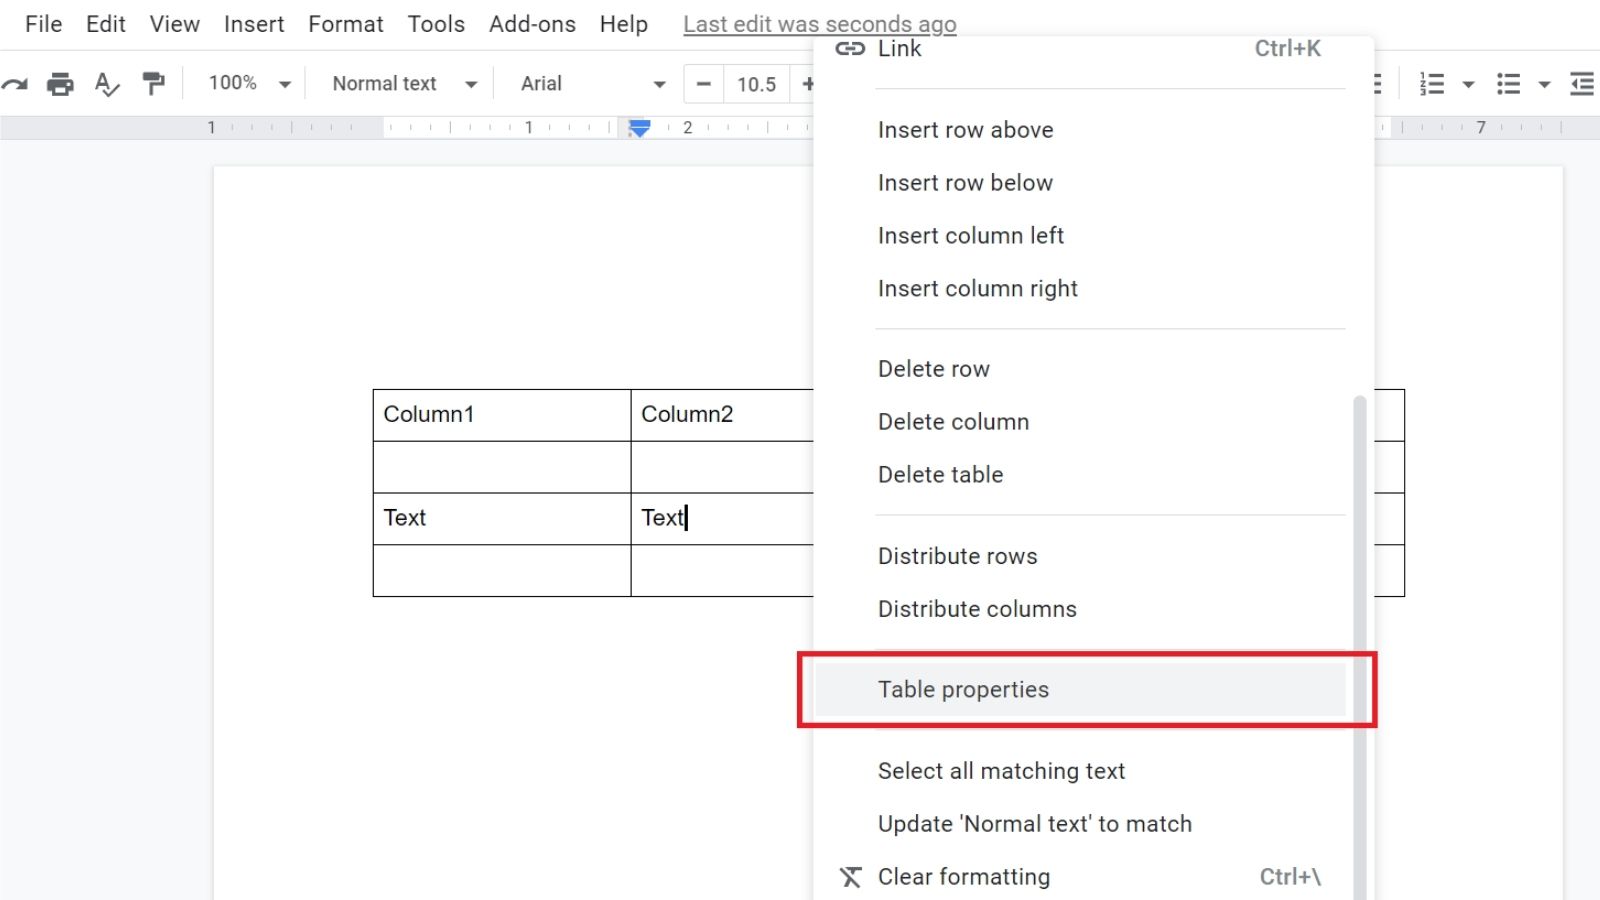The height and width of the screenshot is (900, 1600).
Task: Open the Insert menu
Action: [254, 24]
